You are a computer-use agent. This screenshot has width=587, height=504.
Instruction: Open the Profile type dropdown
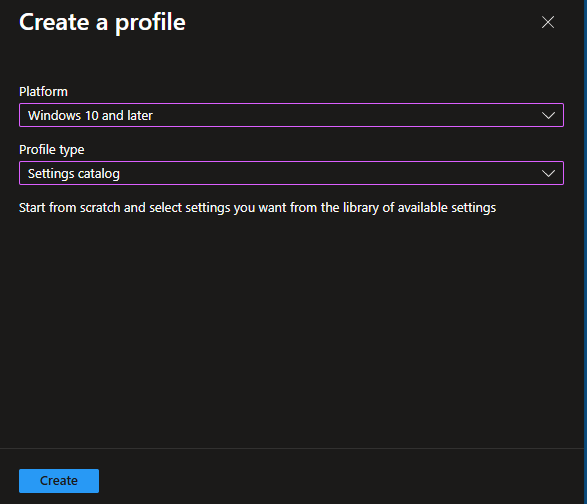tap(291, 173)
